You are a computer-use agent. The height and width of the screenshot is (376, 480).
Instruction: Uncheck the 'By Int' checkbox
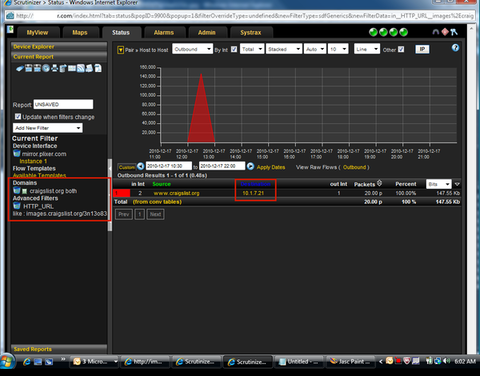234,49
